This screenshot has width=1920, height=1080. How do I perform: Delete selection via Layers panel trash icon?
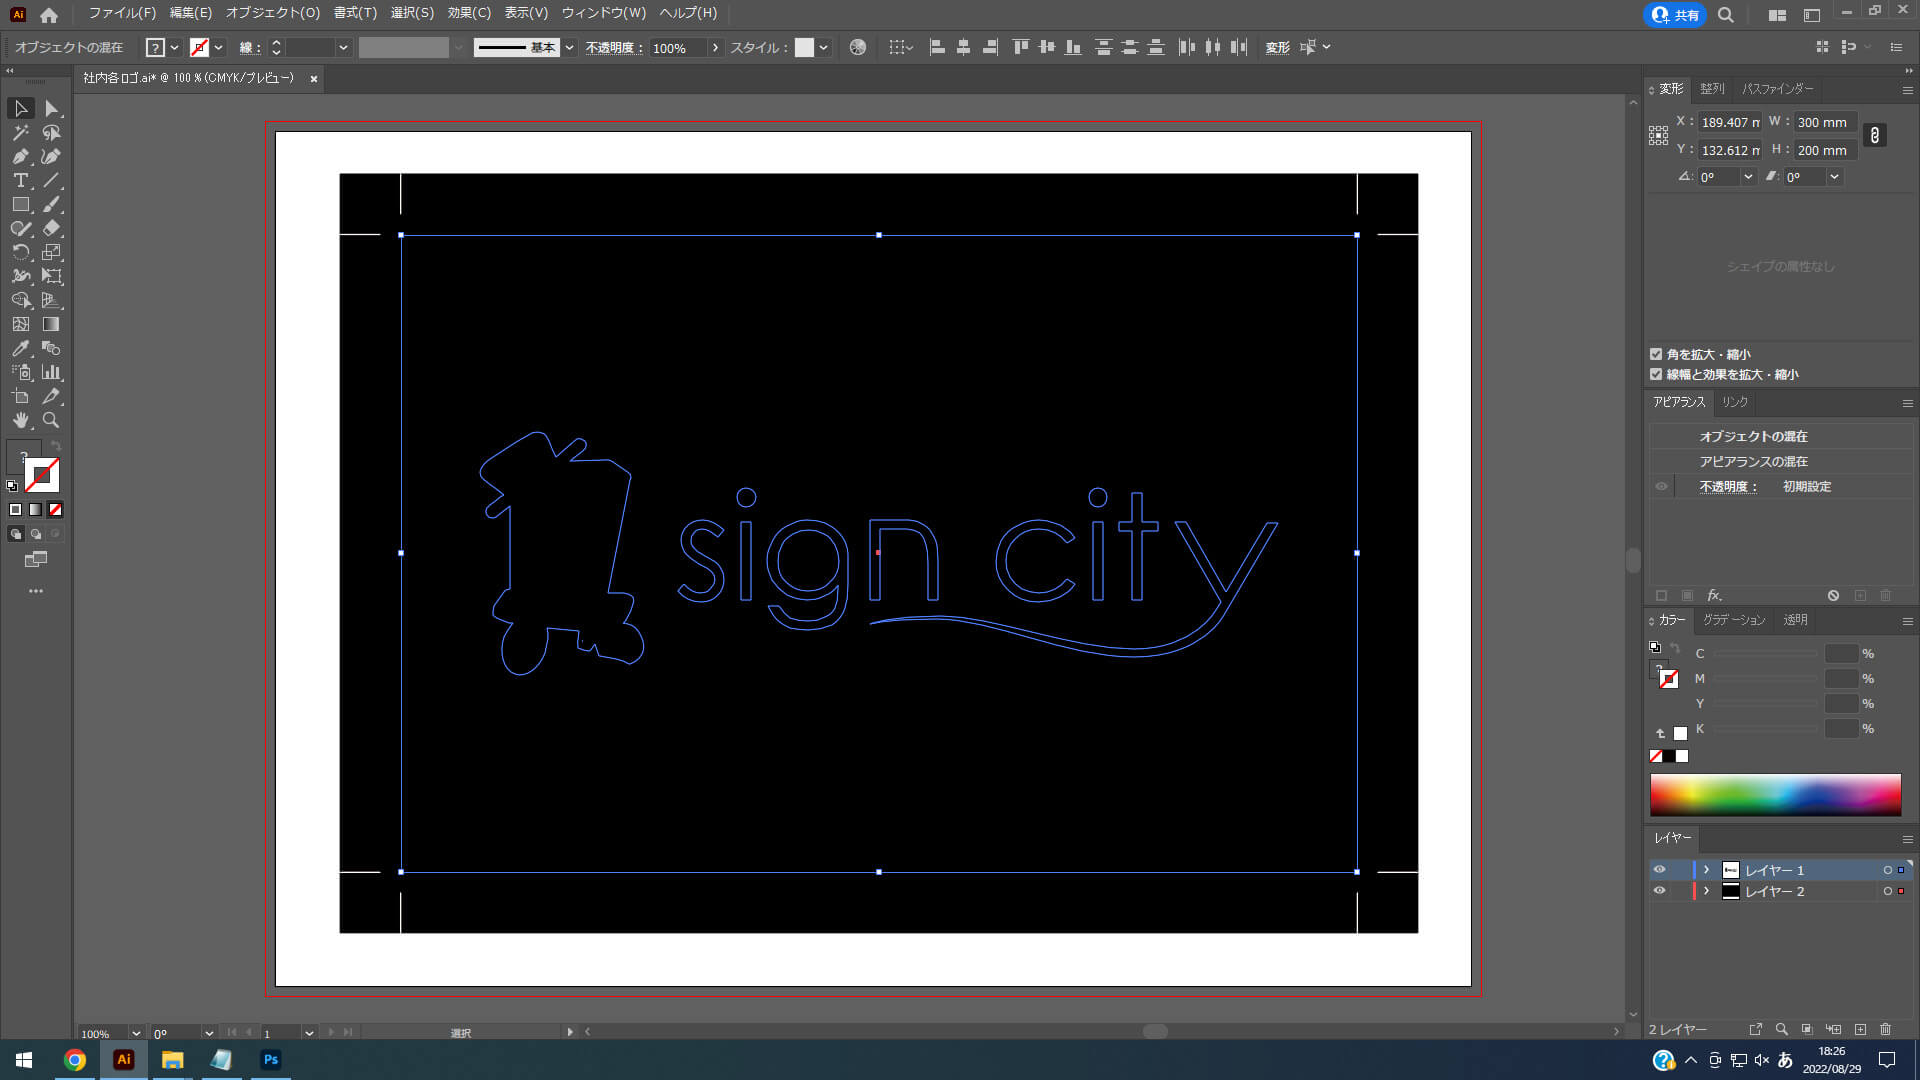(x=1886, y=1029)
